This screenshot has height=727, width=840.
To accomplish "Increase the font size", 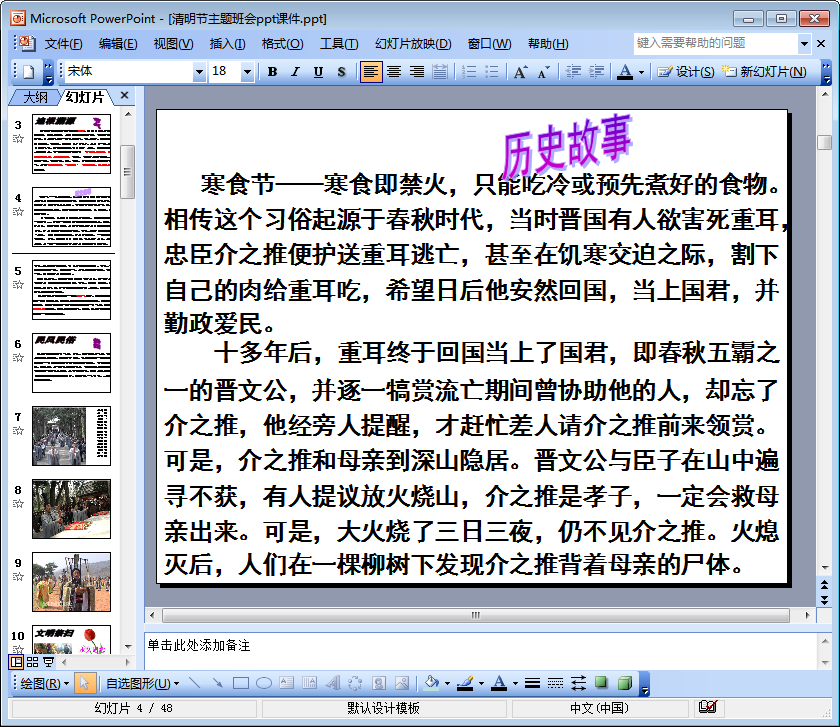I will click(x=520, y=71).
